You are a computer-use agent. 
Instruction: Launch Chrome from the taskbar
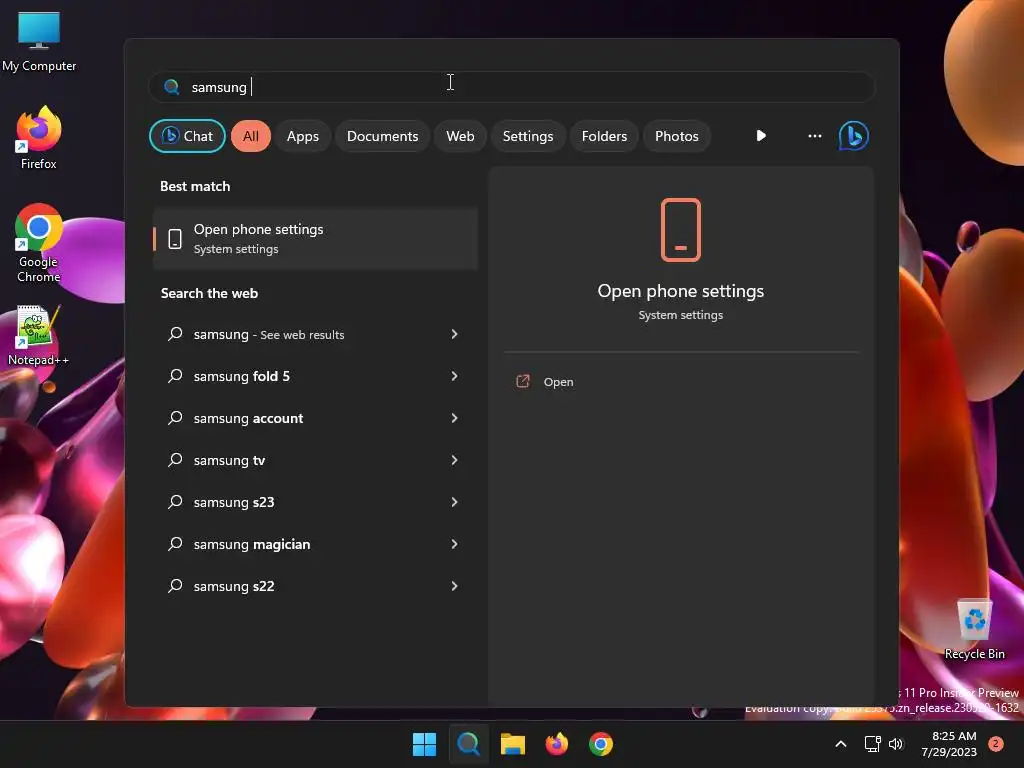(601, 744)
